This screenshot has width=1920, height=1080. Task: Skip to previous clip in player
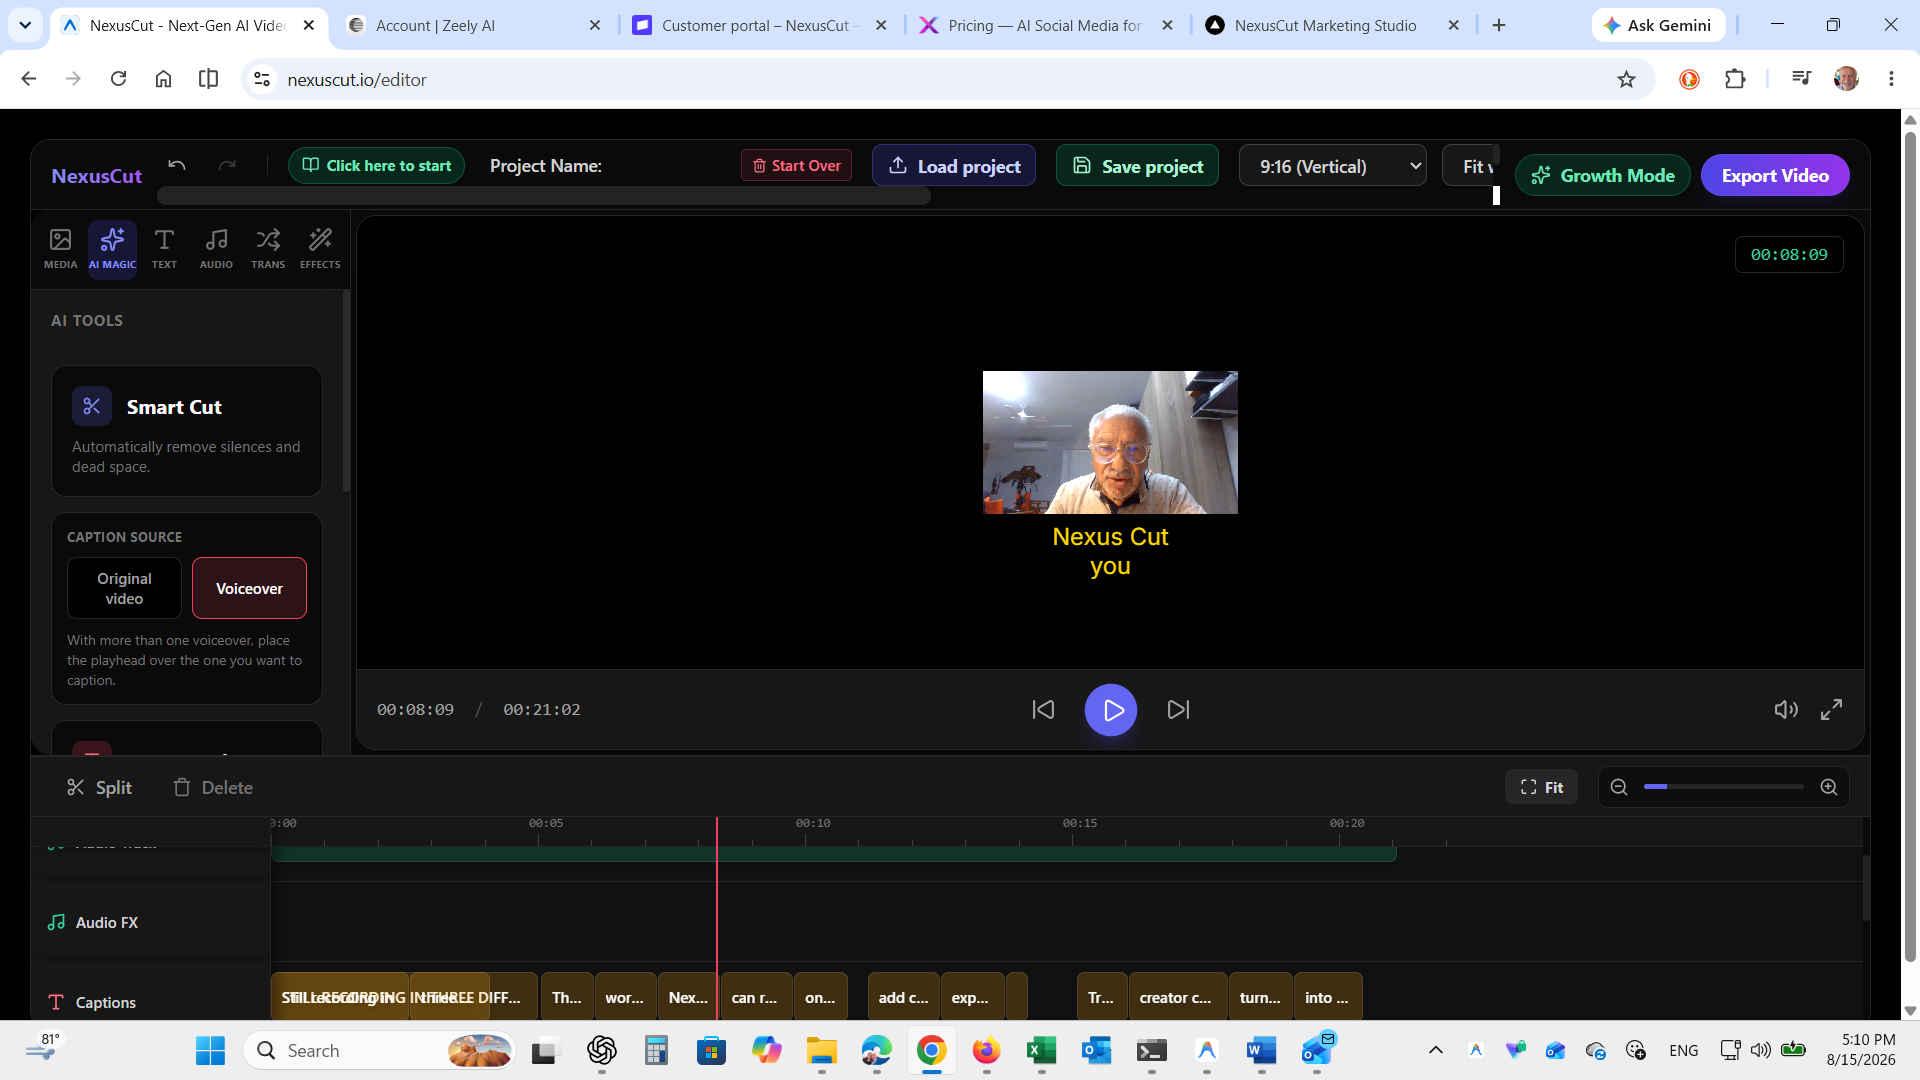click(x=1043, y=710)
